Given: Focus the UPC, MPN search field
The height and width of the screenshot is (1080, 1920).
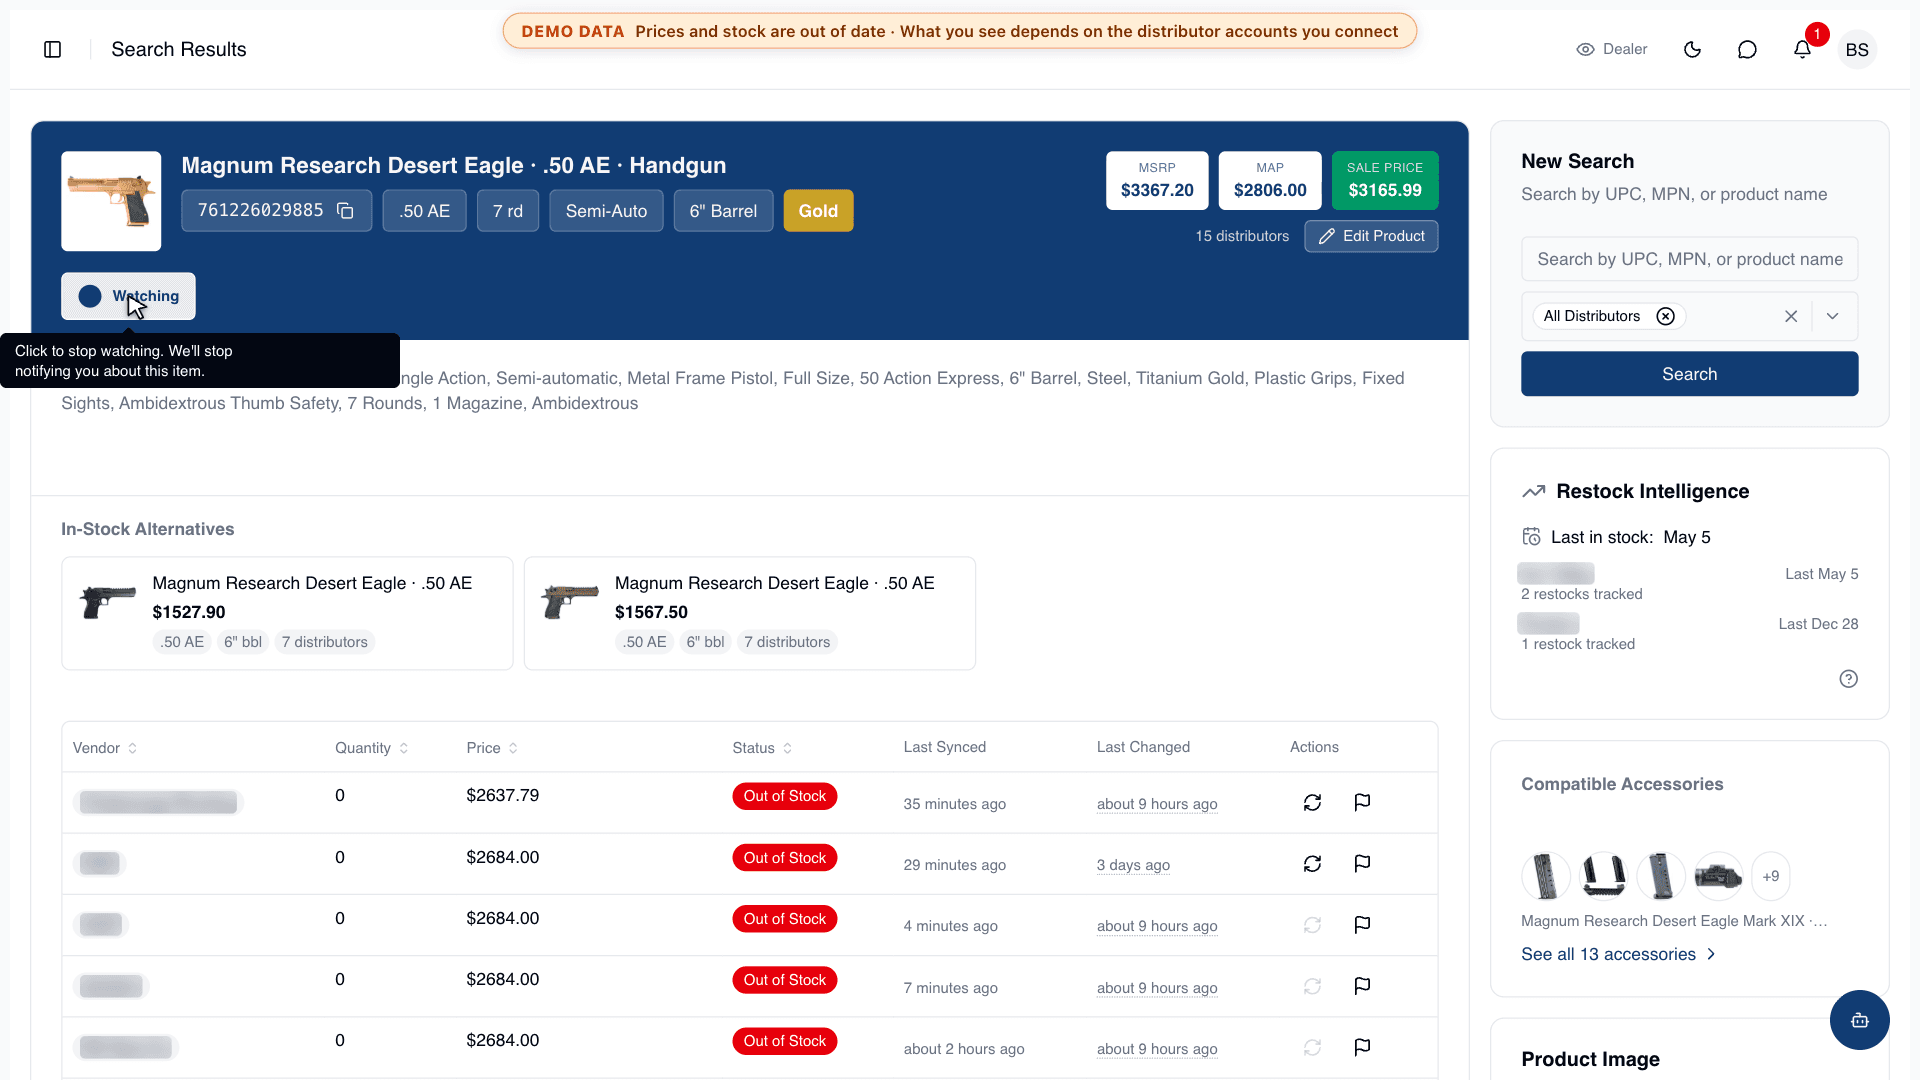Looking at the screenshot, I should coord(1689,259).
